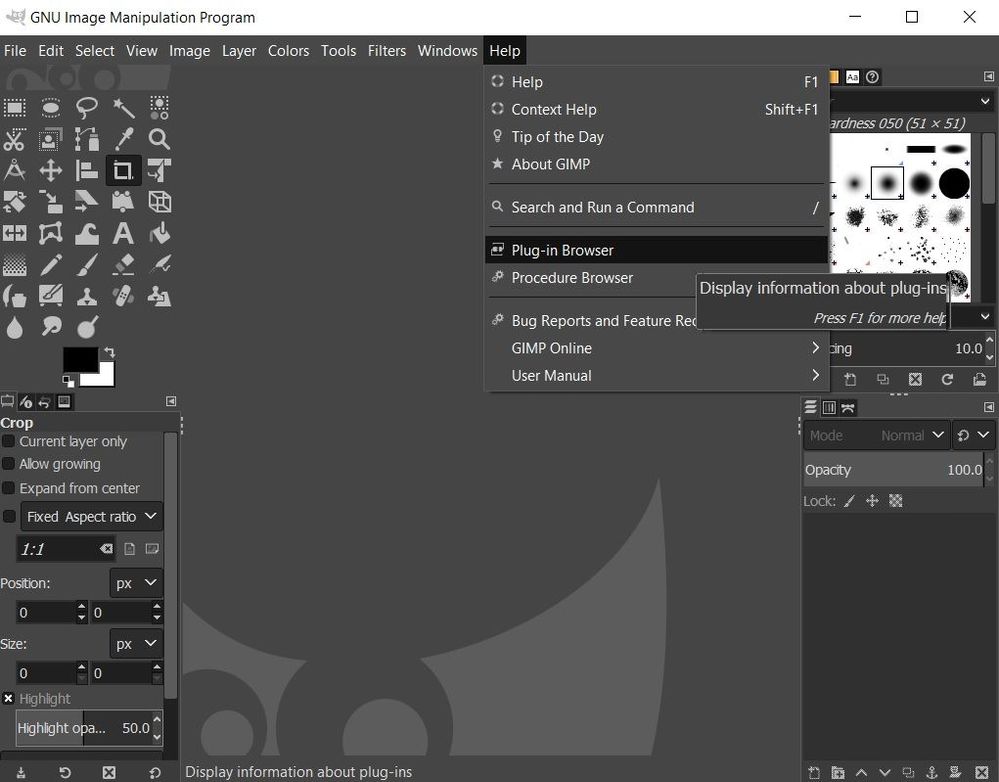Click the Size width input field

pos(46,673)
